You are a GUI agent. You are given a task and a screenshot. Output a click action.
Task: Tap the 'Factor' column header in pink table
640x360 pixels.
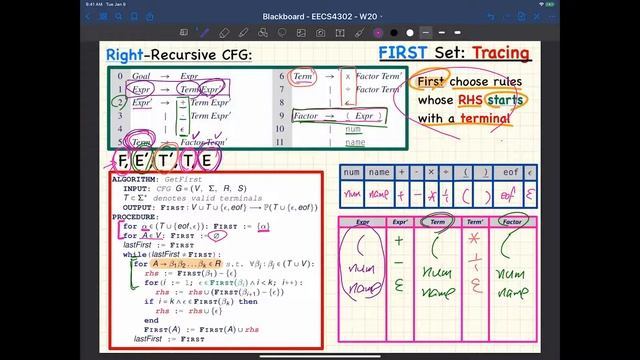pyautogui.click(x=512, y=222)
